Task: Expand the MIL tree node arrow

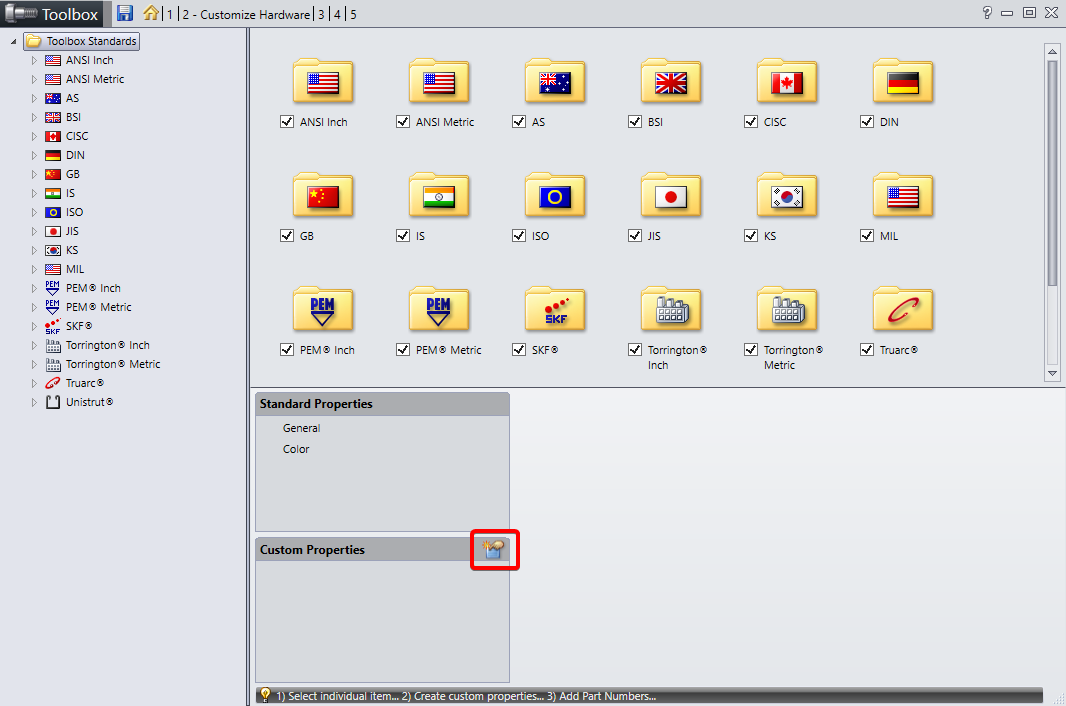Action: coord(34,270)
